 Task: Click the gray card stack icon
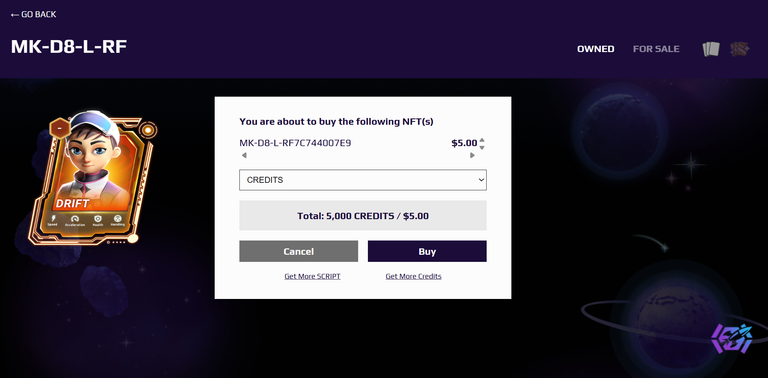(x=711, y=49)
